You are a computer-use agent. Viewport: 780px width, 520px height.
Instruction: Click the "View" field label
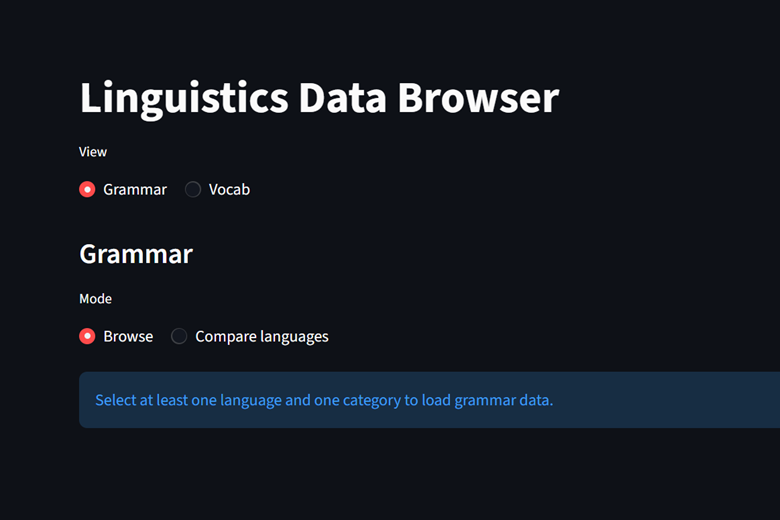(93, 152)
